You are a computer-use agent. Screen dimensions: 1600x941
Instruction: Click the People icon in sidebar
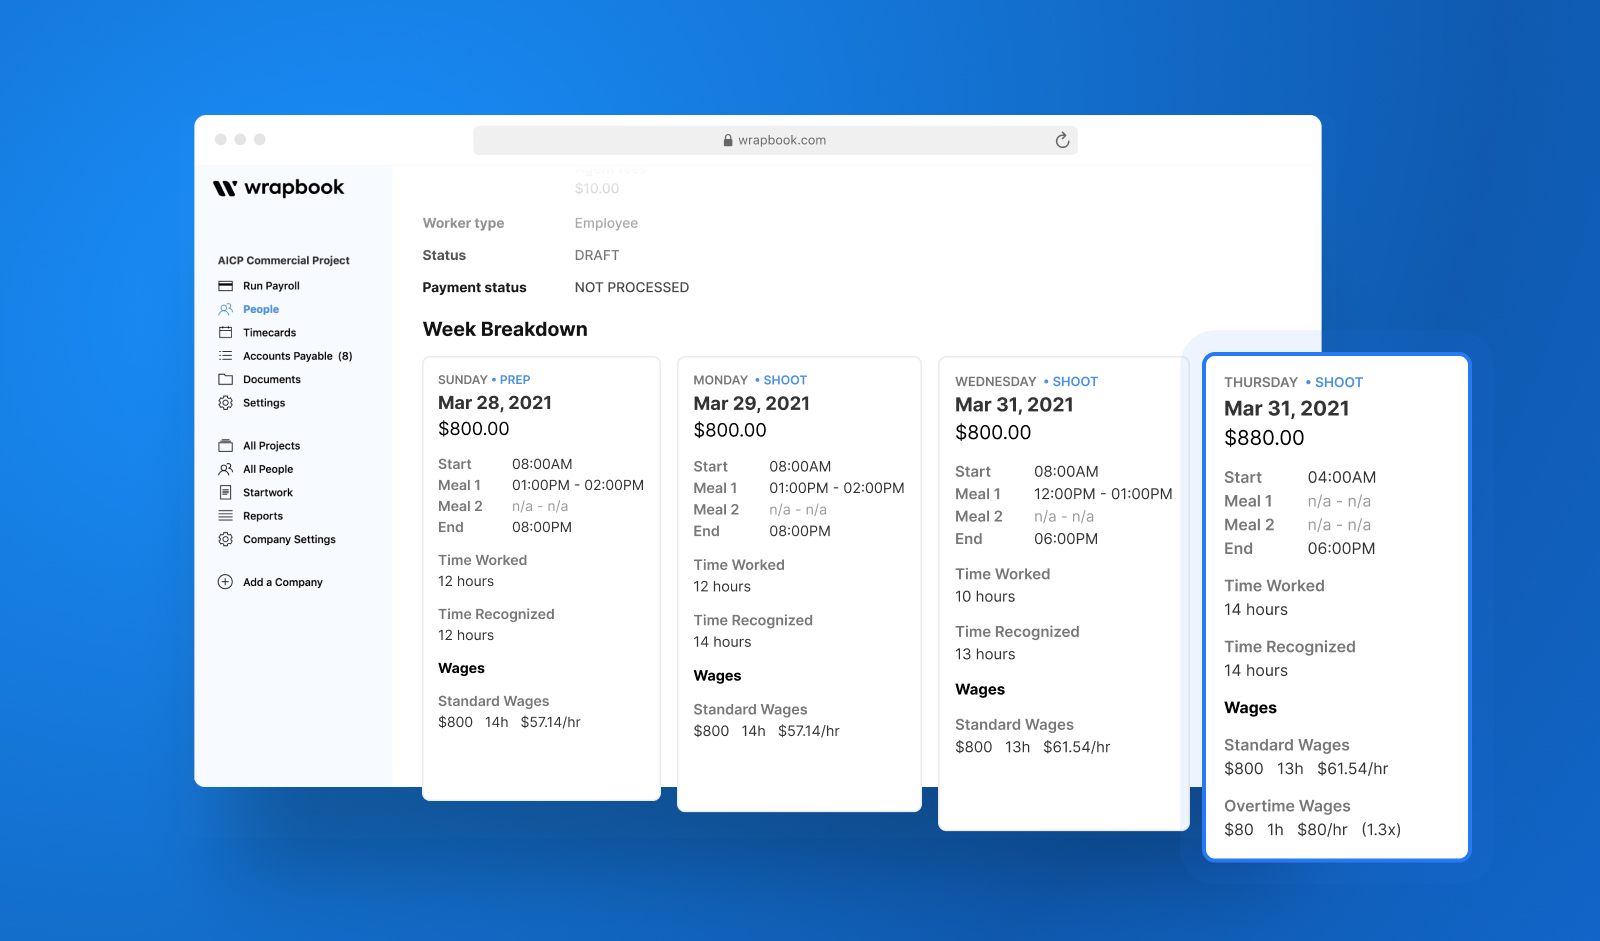225,309
